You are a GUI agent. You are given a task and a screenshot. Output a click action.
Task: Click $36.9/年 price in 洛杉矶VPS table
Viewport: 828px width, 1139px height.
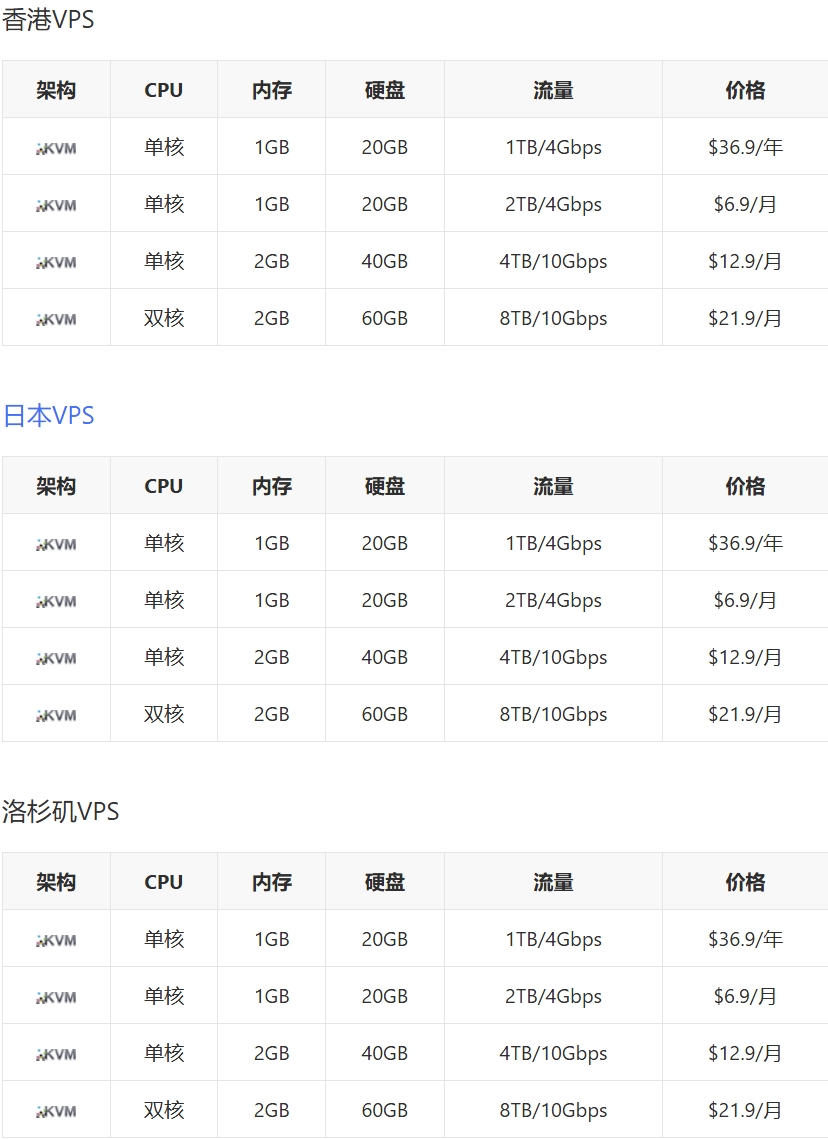point(745,939)
